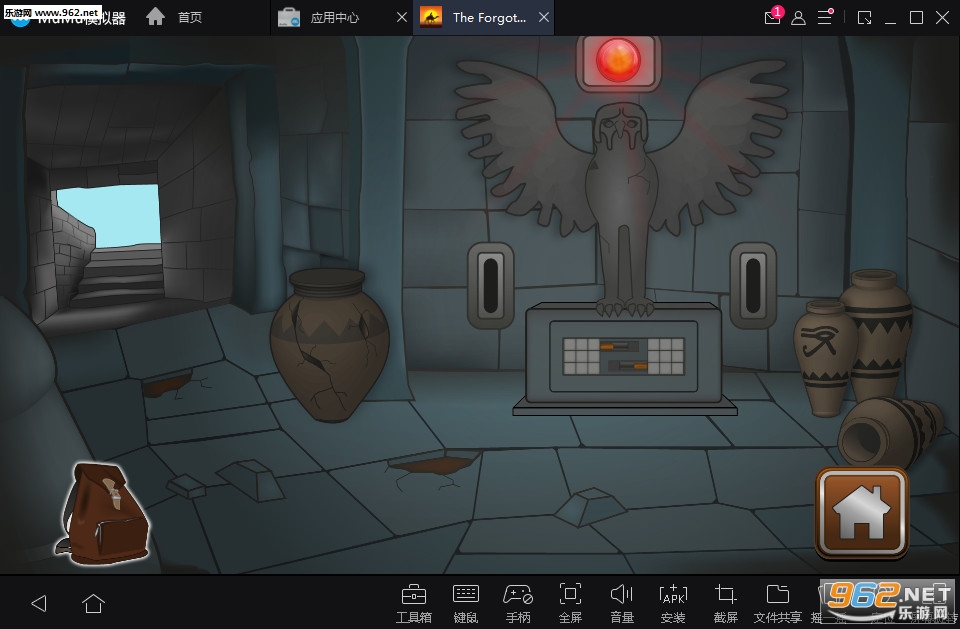Examine the large cracked clay pot
The height and width of the screenshot is (629, 960).
pos(329,345)
